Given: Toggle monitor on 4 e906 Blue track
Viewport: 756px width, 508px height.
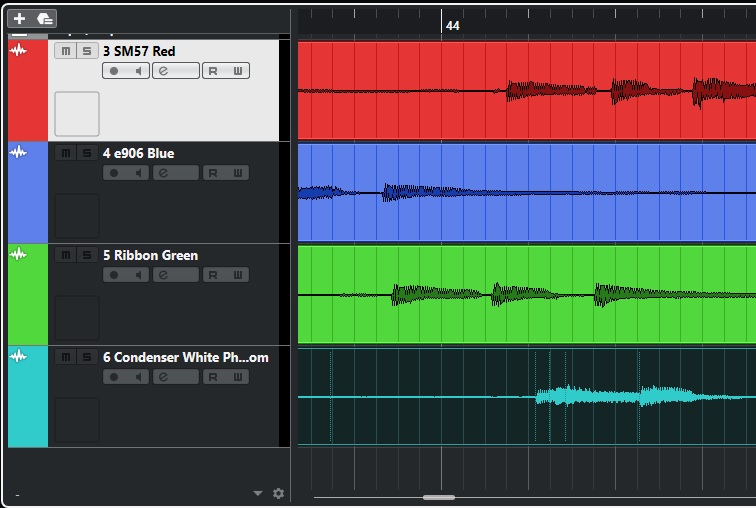Looking at the screenshot, I should tap(138, 173).
